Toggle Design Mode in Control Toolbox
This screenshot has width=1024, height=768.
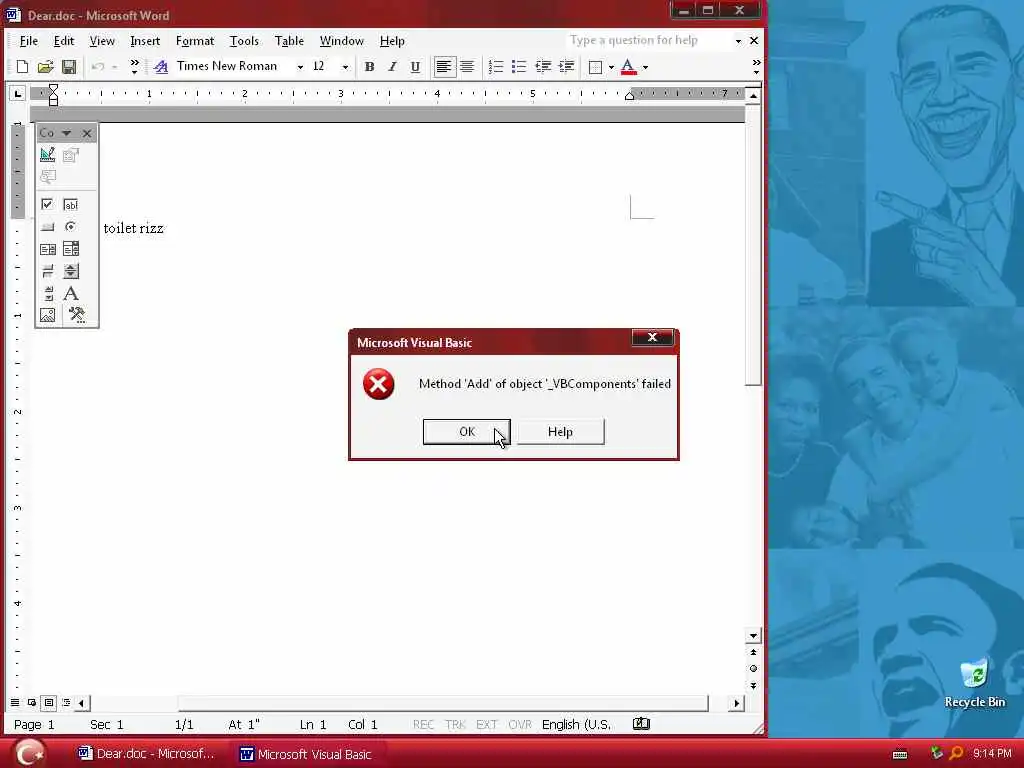coord(48,155)
